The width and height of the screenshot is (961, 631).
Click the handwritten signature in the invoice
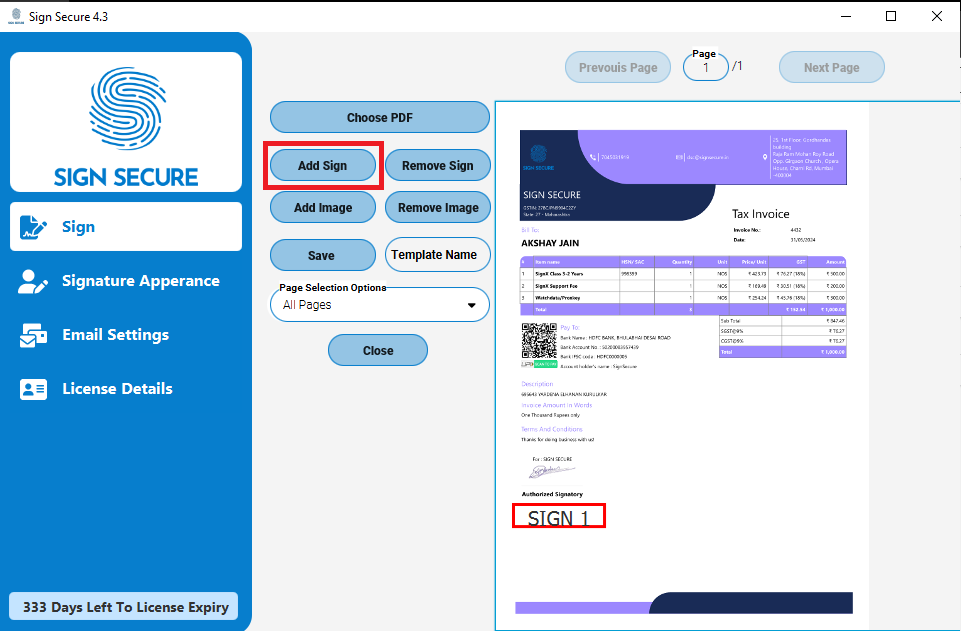(x=552, y=471)
